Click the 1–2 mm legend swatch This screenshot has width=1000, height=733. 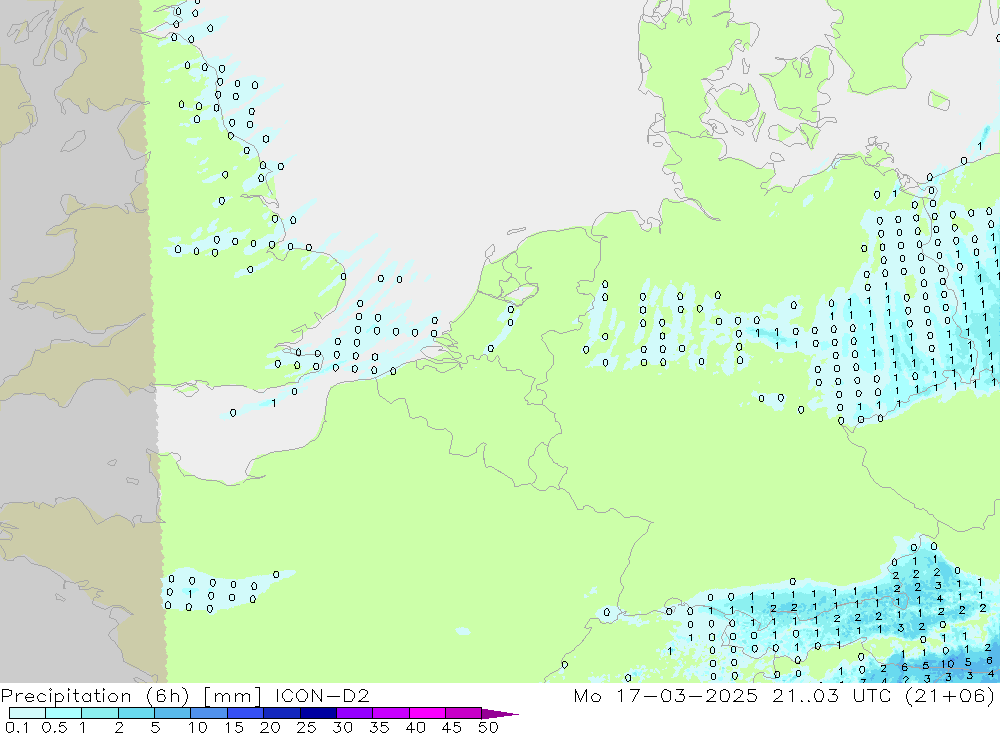click(100, 713)
